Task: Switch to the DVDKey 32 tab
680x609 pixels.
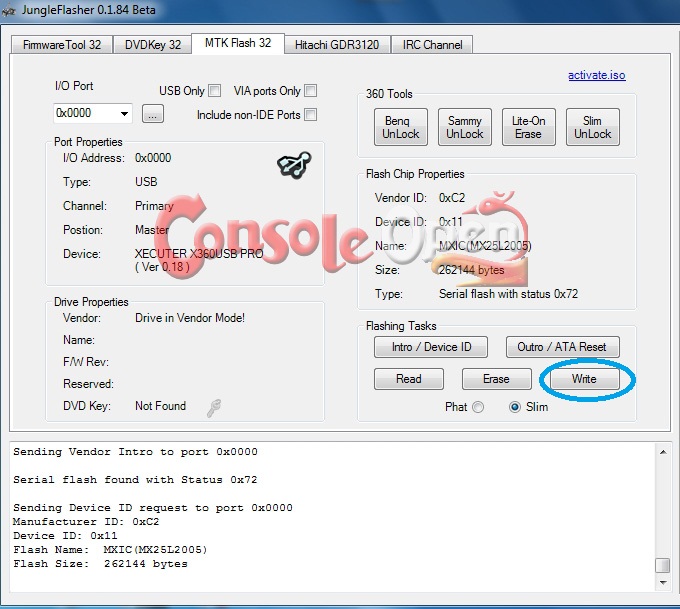Action: pyautogui.click(x=153, y=45)
